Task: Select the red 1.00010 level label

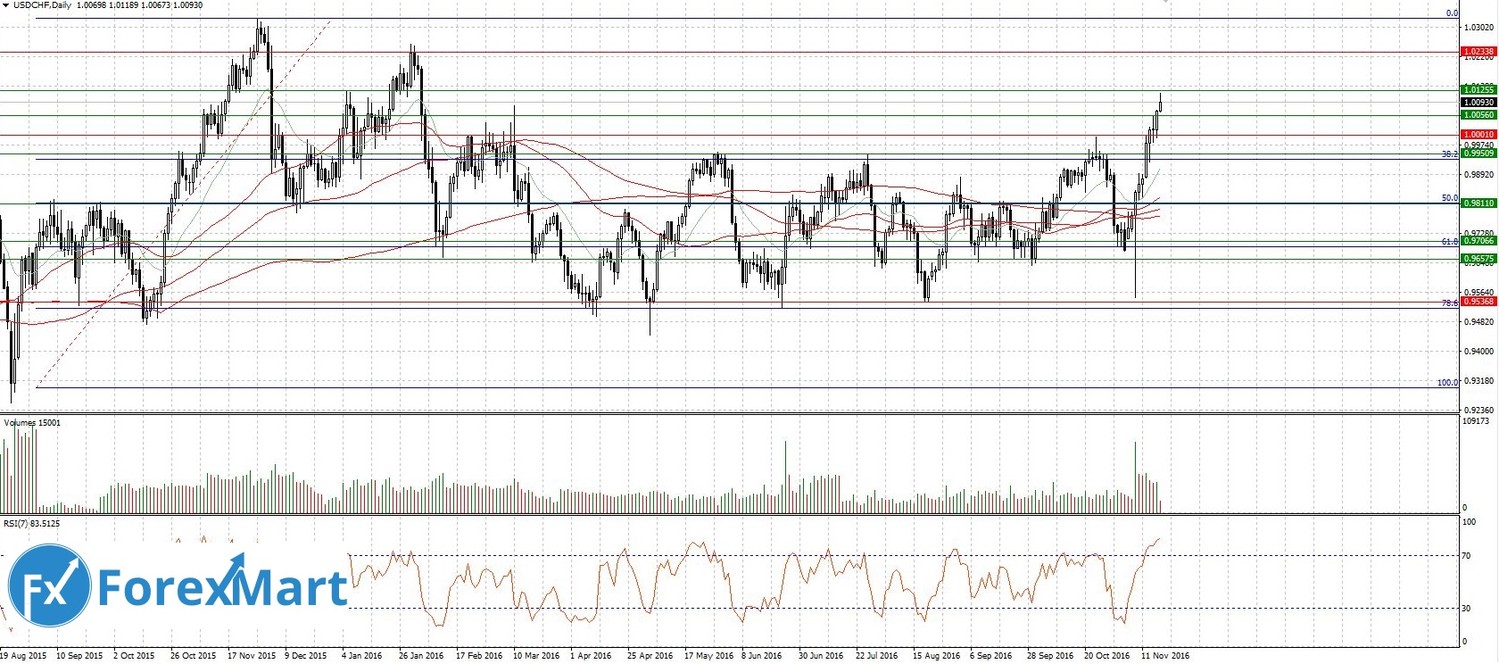Action: (1477, 134)
